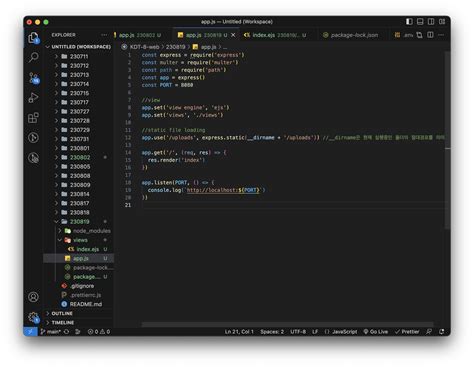Expand the 230802 folder
474x367 pixels.
coord(79,157)
